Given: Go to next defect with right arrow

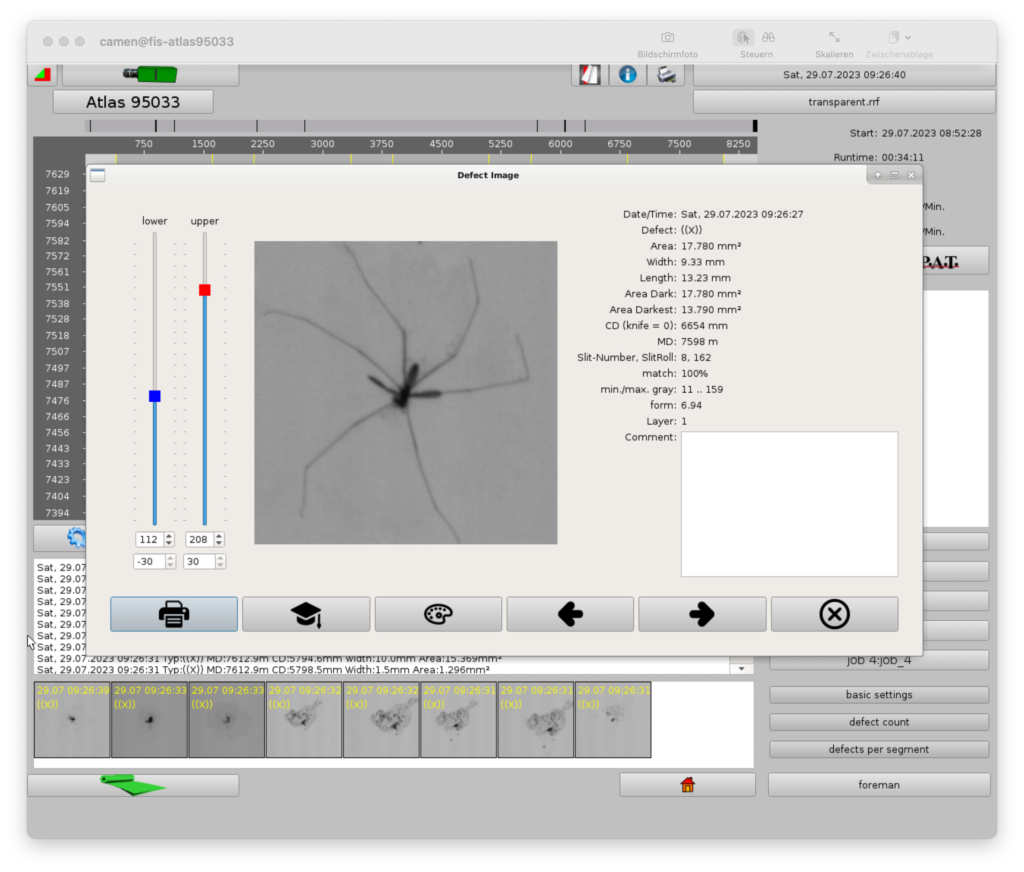Looking at the screenshot, I should 702,614.
